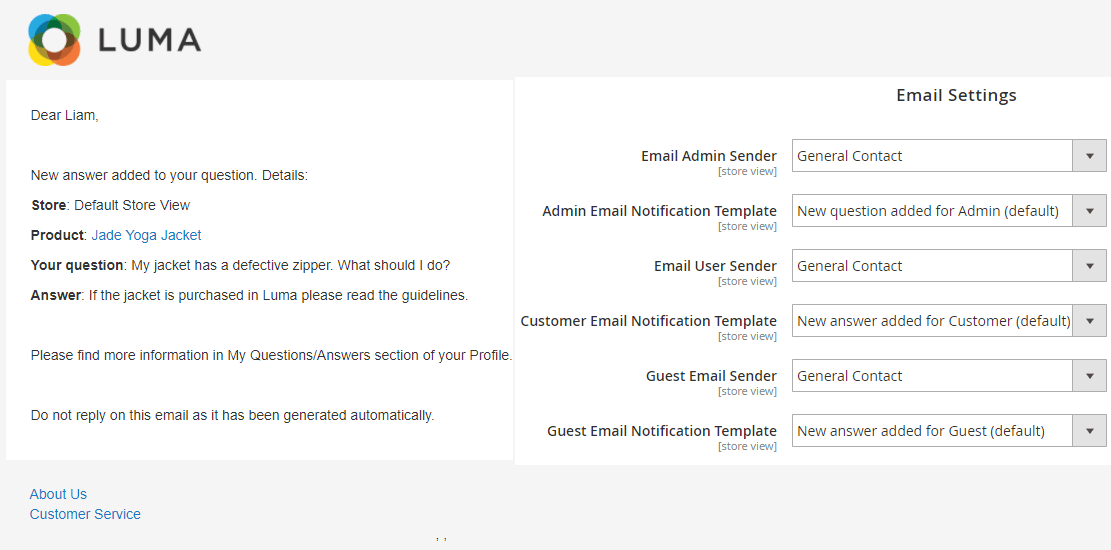Screen dimensions: 1111x550
Task: Follow the Customer Service link
Action: [x=85, y=514]
